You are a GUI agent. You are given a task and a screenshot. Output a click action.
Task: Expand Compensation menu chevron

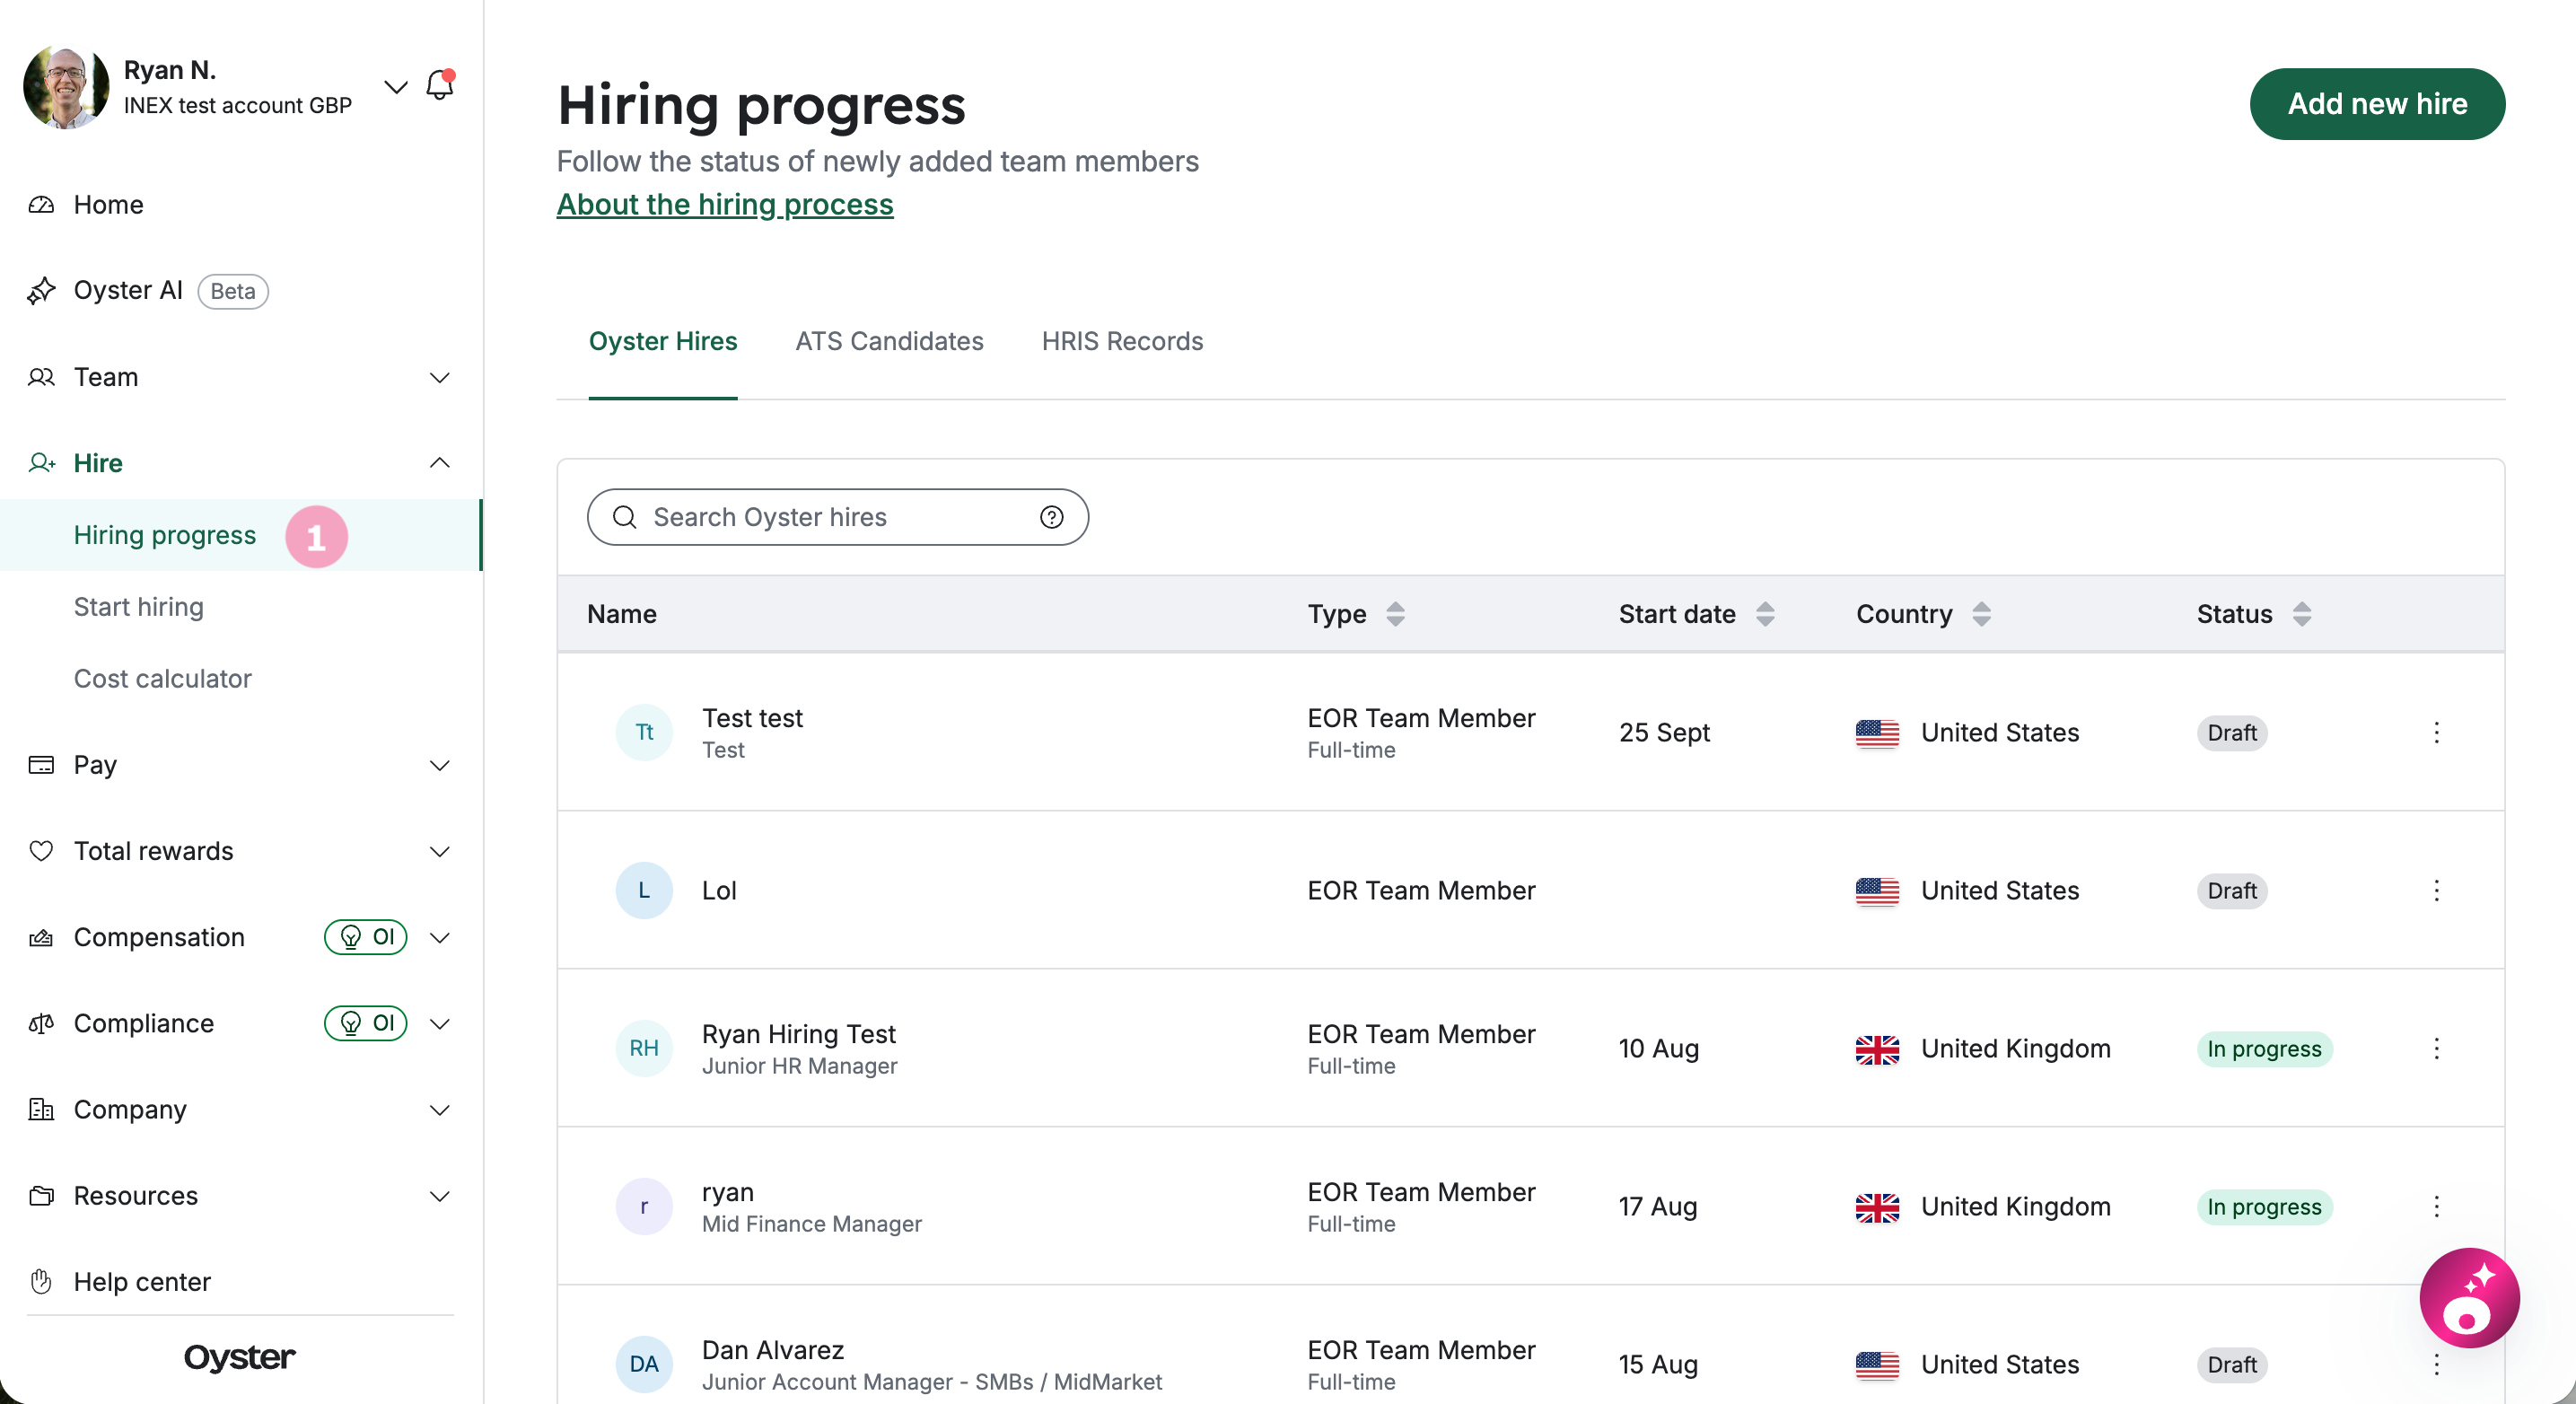point(439,938)
